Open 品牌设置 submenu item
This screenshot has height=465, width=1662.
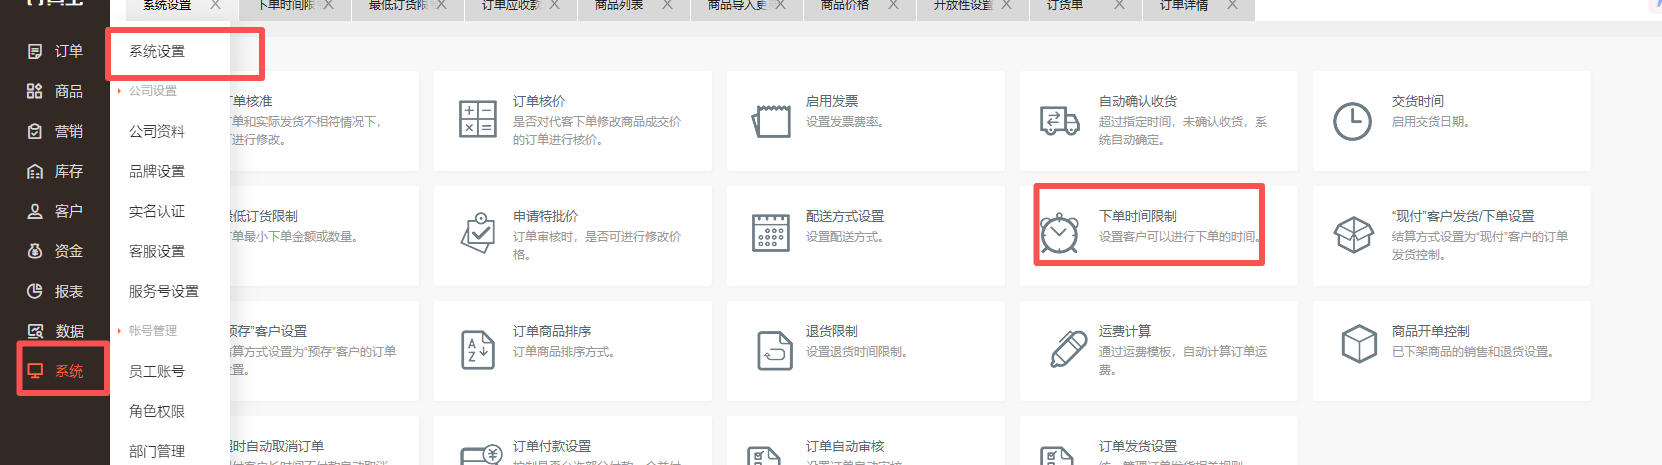[157, 171]
